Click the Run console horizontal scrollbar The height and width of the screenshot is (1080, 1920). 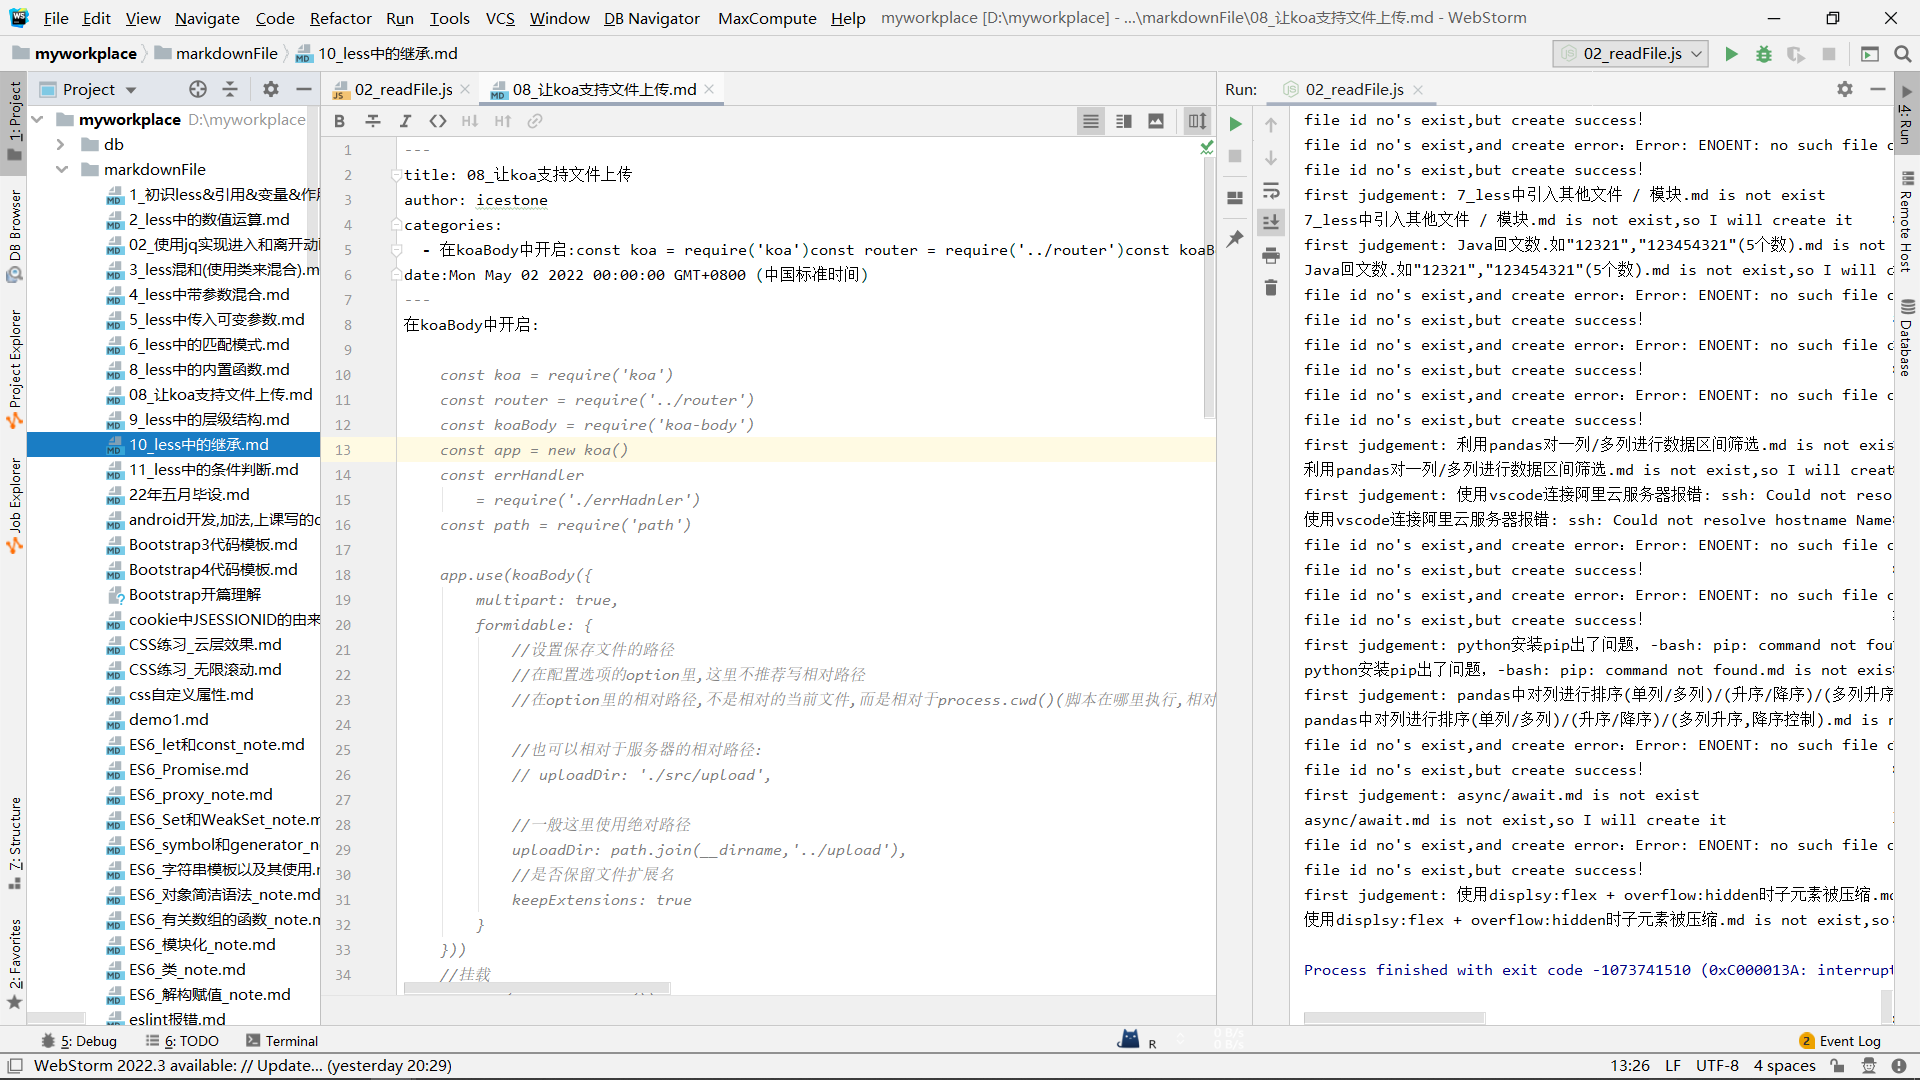click(x=1394, y=1018)
